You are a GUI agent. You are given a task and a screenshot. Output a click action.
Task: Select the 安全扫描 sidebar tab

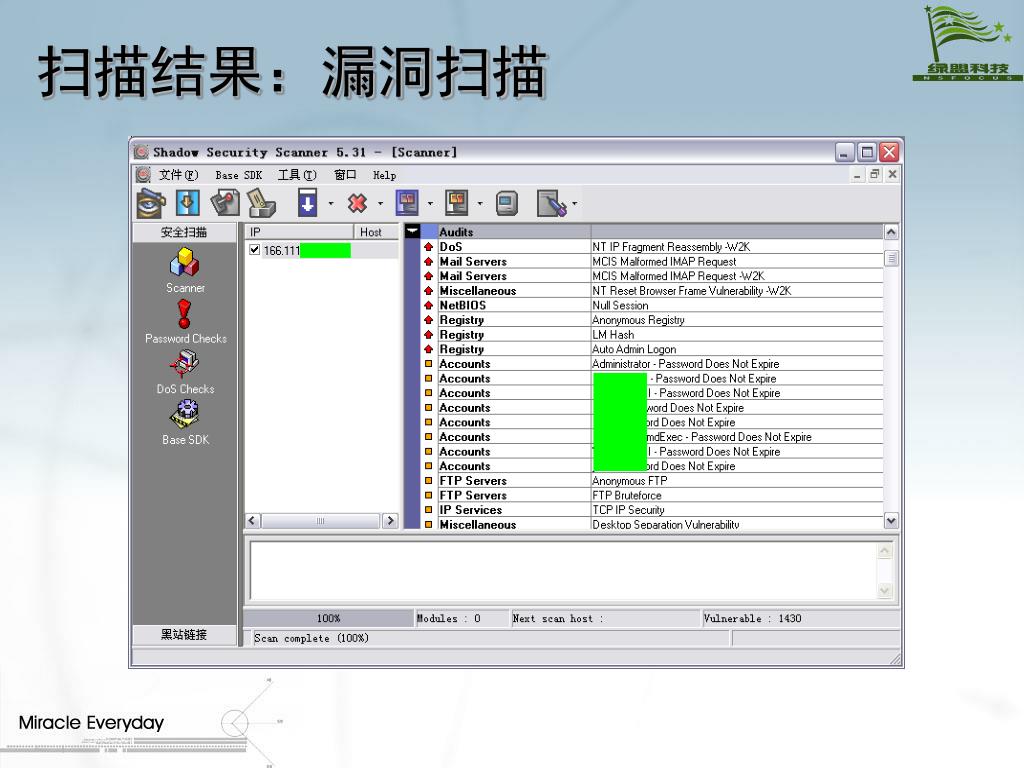coord(184,232)
